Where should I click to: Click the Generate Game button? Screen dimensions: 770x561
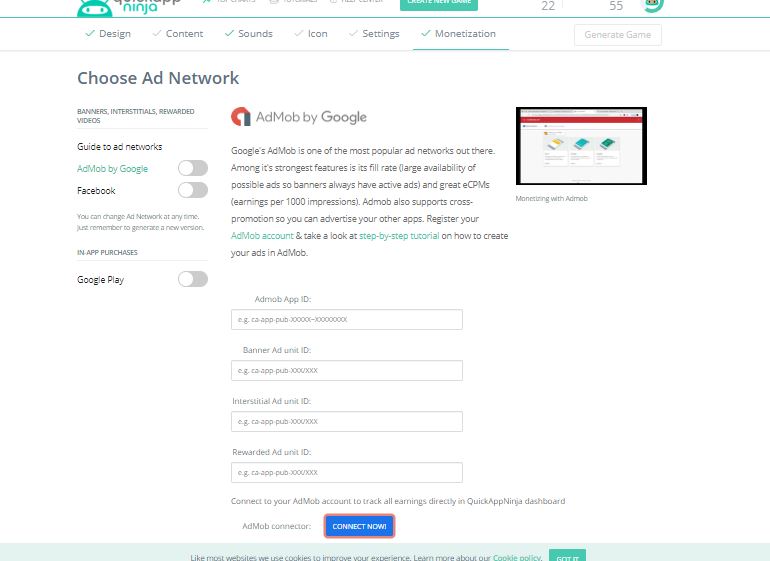[x=617, y=35]
